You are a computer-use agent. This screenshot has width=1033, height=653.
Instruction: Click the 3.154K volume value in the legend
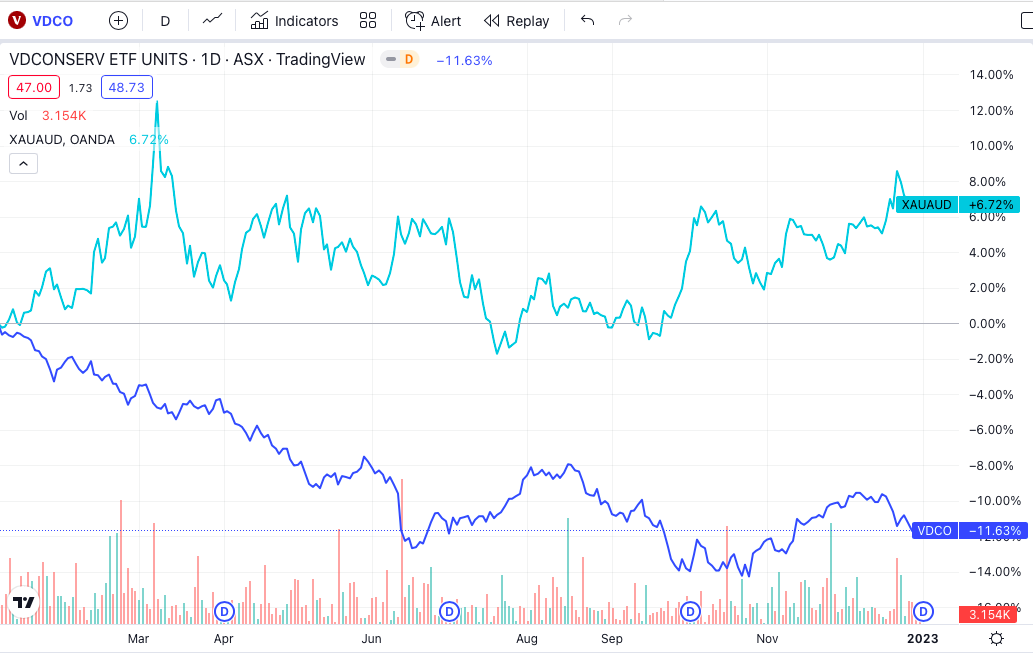[x=64, y=115]
